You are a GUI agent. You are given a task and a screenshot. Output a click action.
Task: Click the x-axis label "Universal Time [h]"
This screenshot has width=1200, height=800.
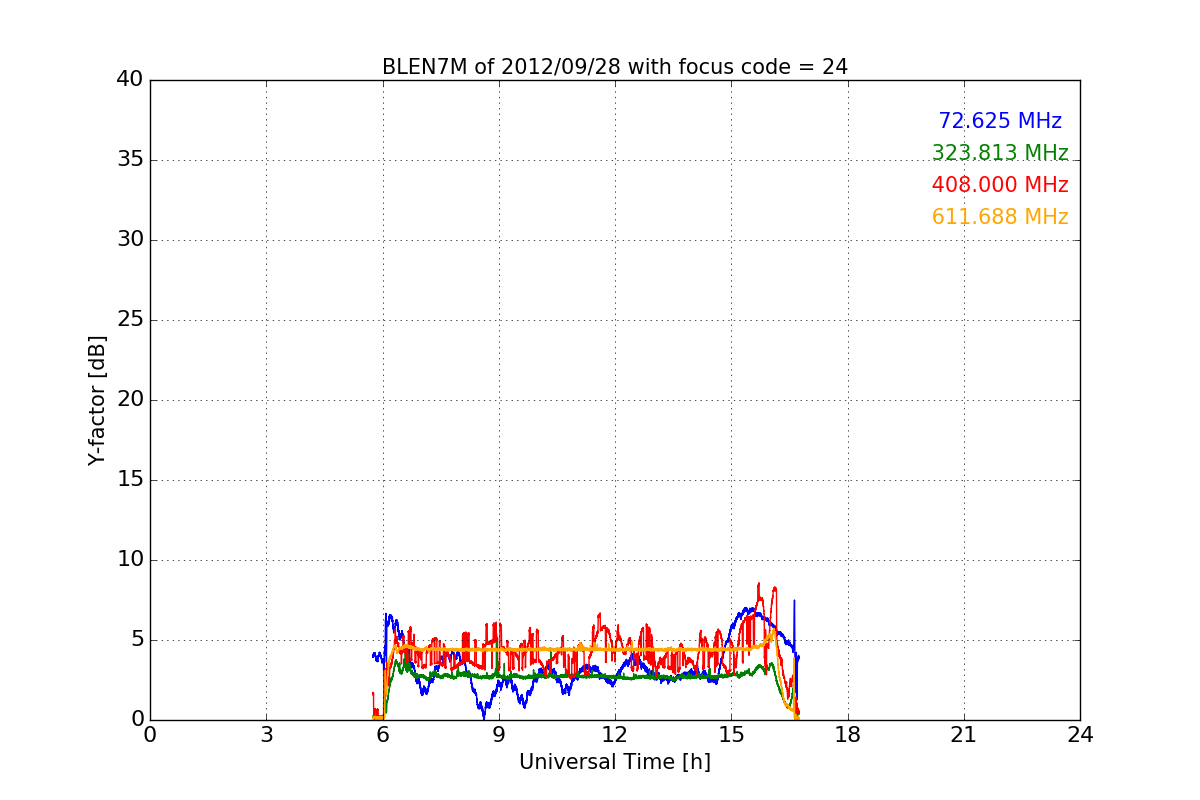(x=615, y=762)
